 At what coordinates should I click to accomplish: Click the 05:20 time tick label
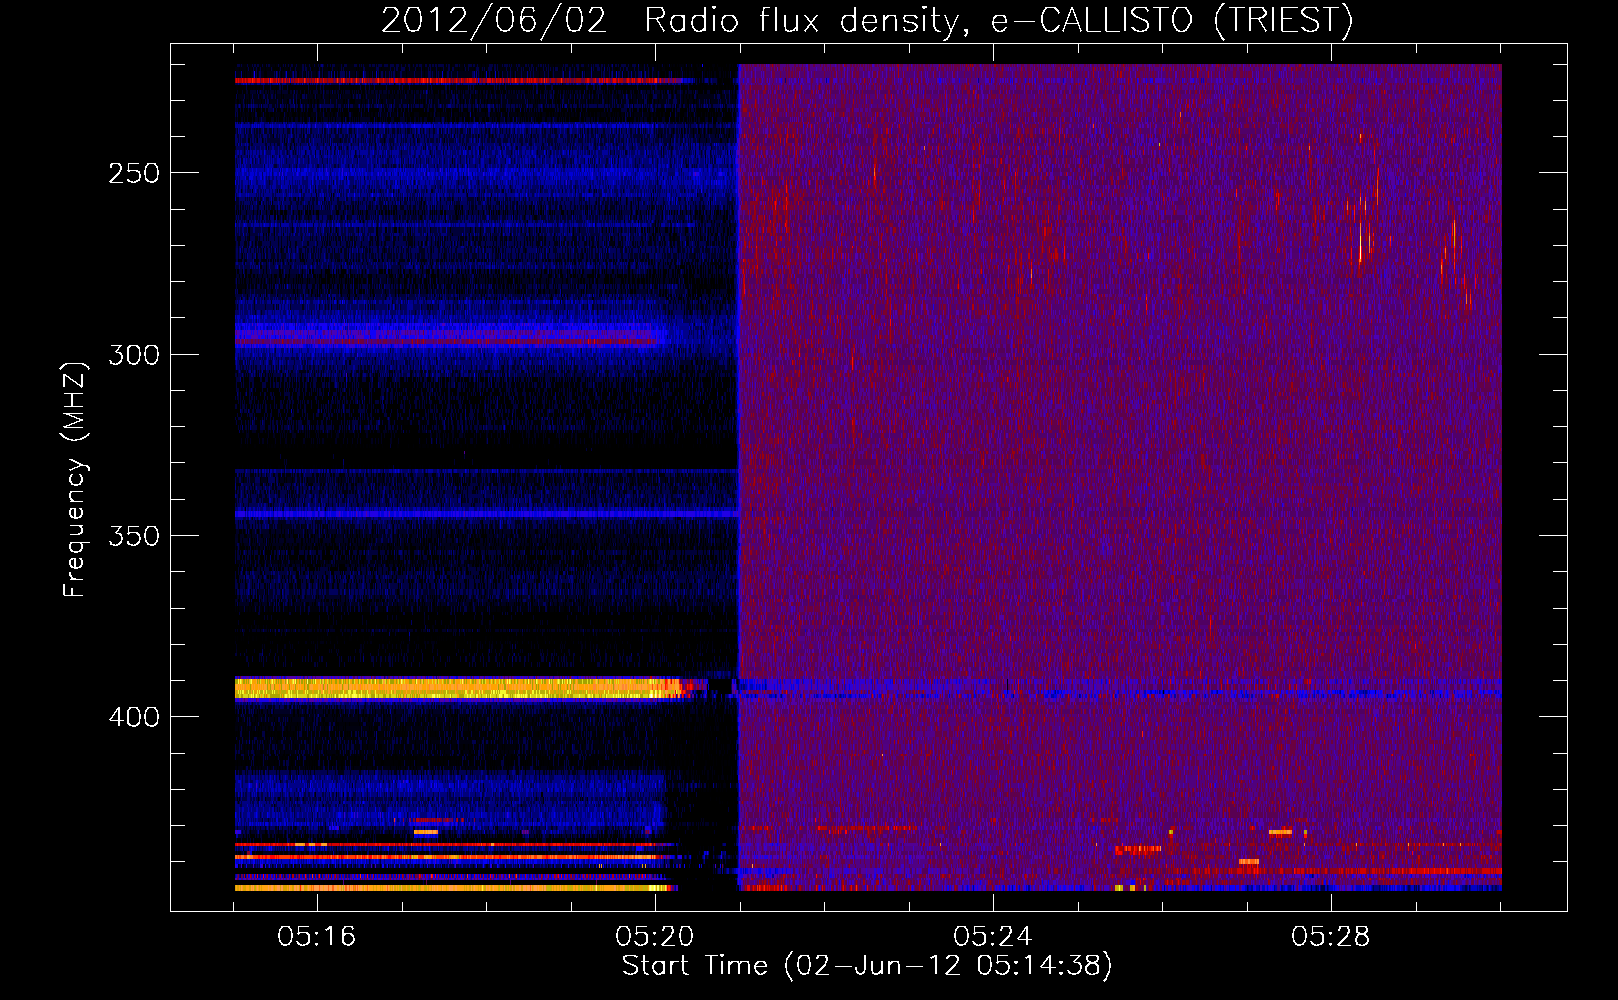click(x=655, y=937)
